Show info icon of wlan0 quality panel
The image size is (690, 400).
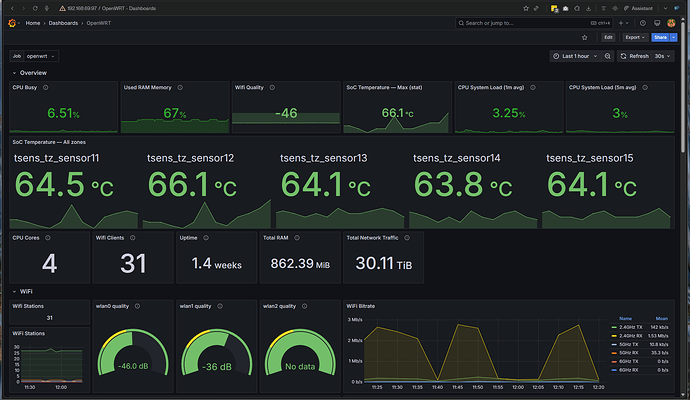coord(137,306)
